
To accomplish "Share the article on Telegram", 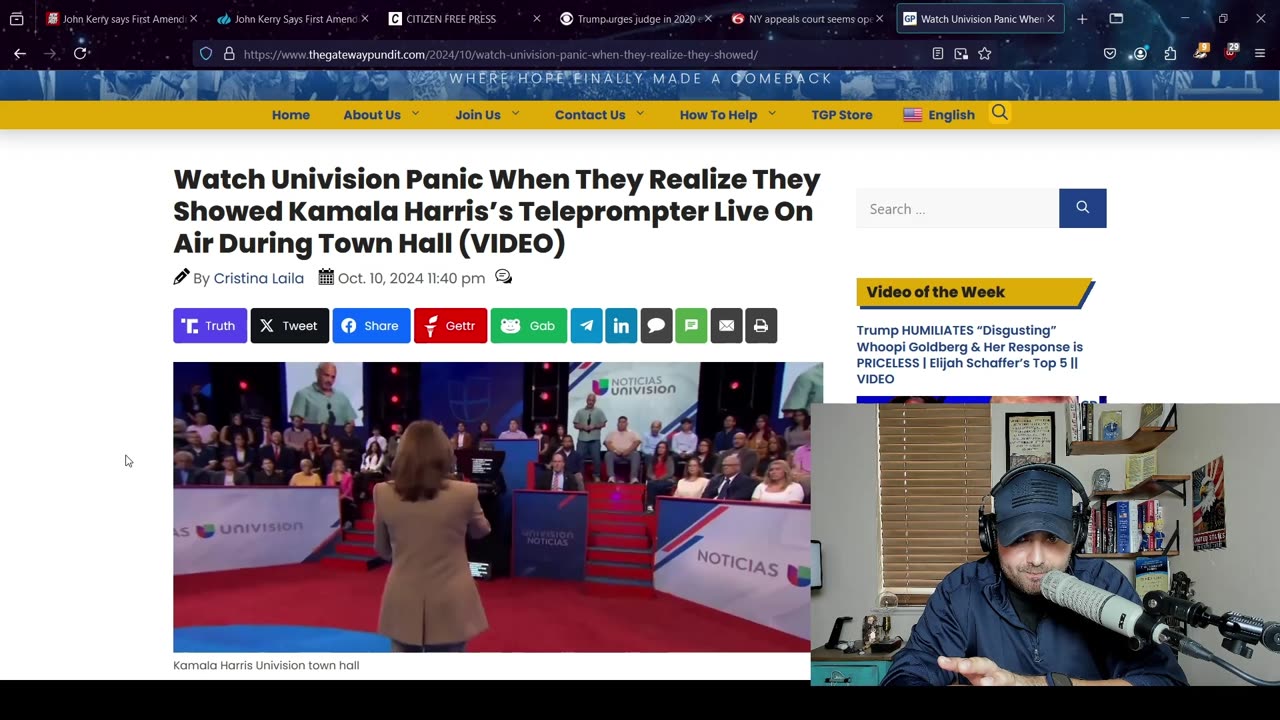I will coord(586,326).
